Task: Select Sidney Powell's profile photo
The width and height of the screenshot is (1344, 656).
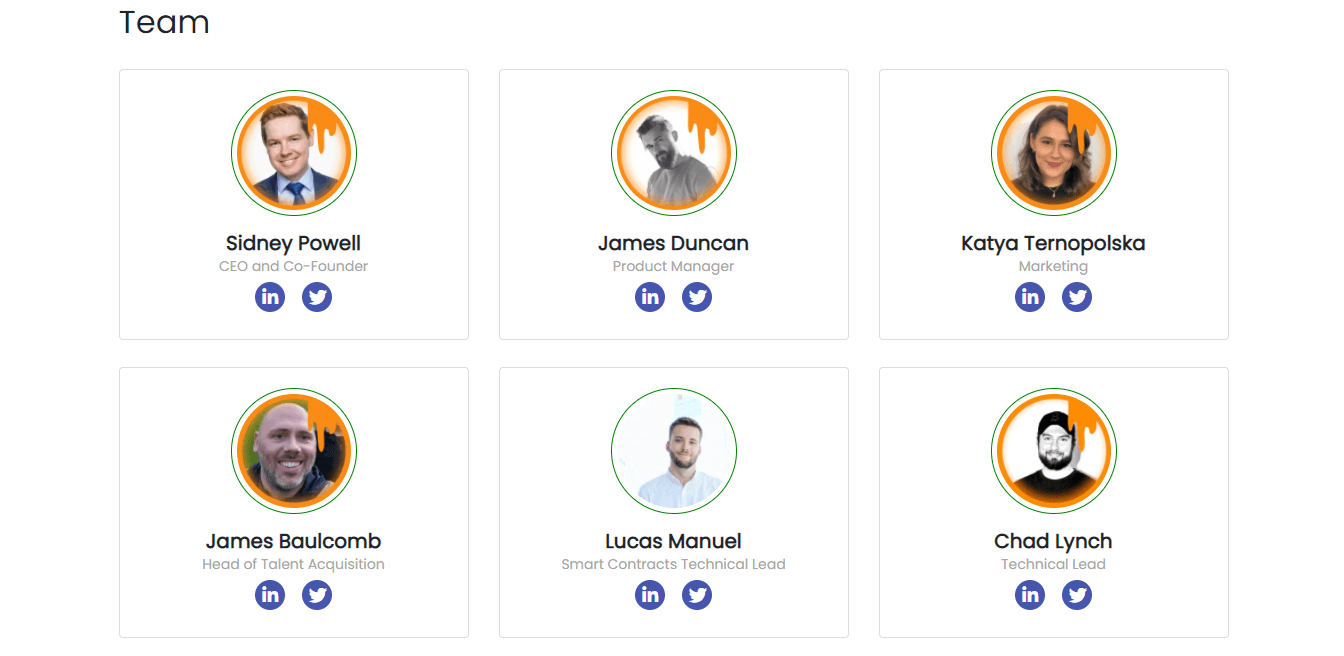Action: pos(294,153)
